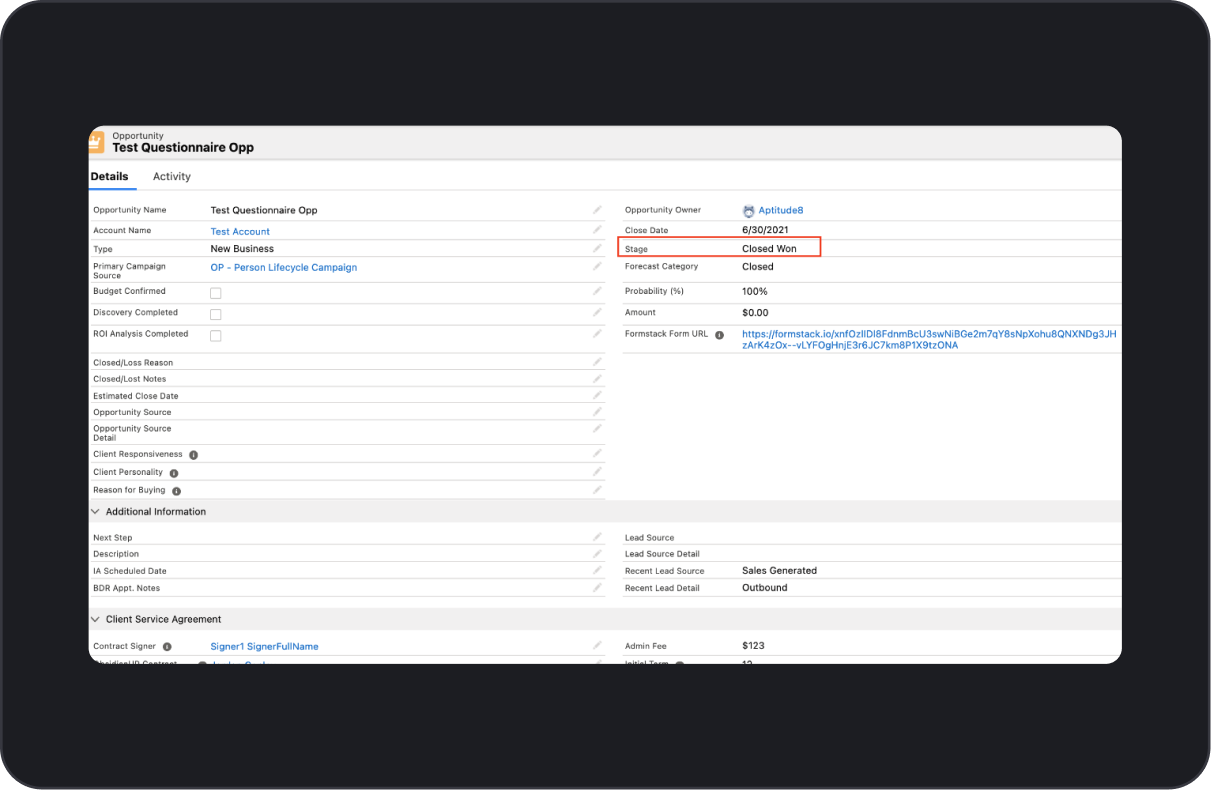Click the info icon next to Contract Signer
Image resolution: width=1211 pixels, height=790 pixels.
pos(167,646)
